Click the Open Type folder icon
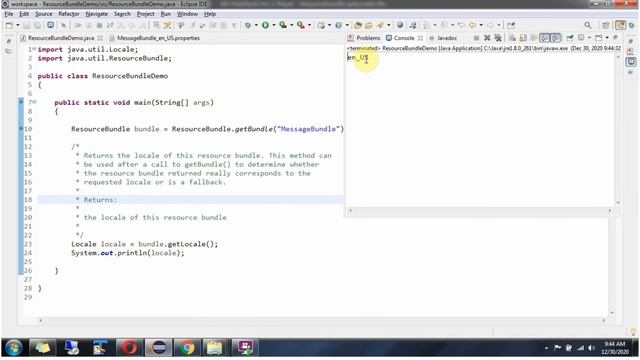The image size is (640, 360). [358, 25]
